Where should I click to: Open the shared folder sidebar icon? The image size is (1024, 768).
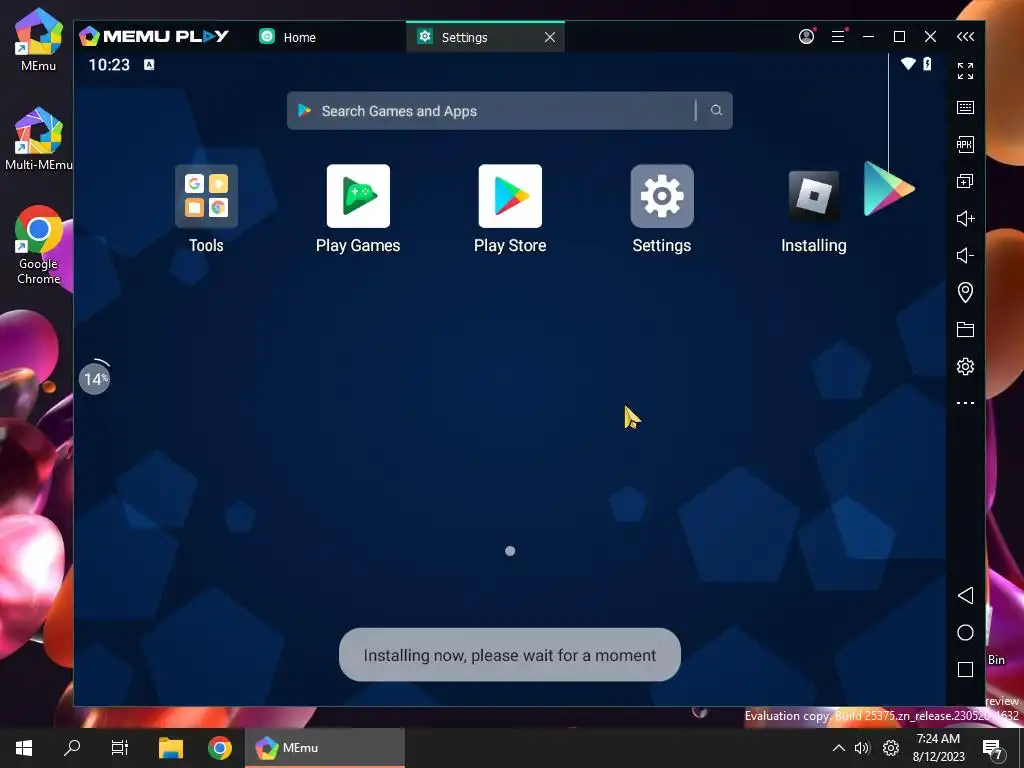(965, 329)
